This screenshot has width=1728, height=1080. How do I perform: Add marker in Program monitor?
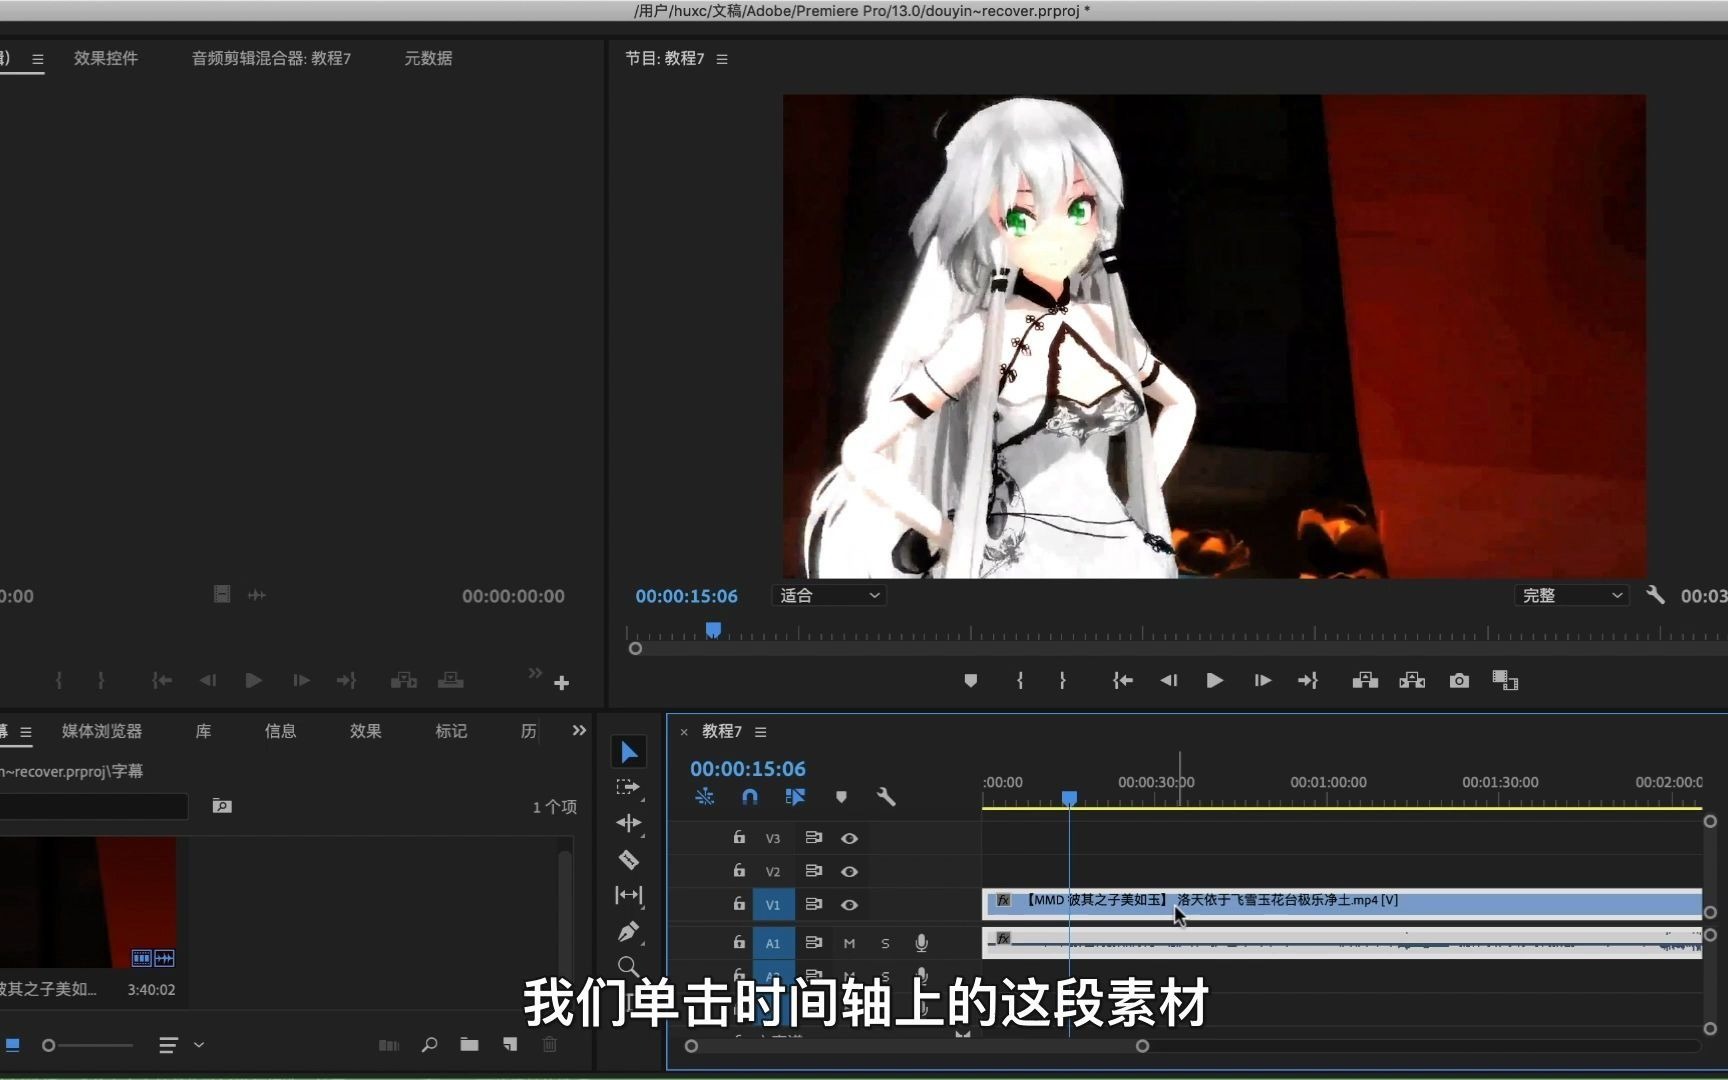[970, 681]
